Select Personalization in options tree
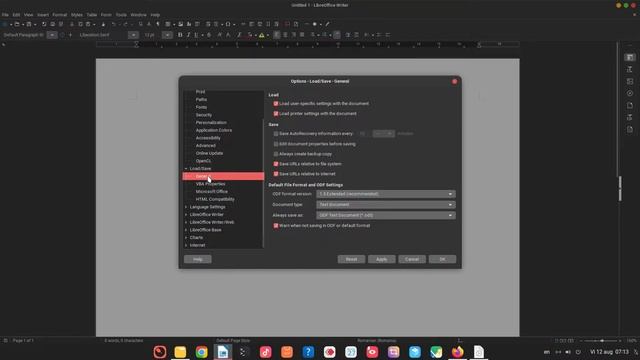The width and height of the screenshot is (640, 360). pos(211,122)
